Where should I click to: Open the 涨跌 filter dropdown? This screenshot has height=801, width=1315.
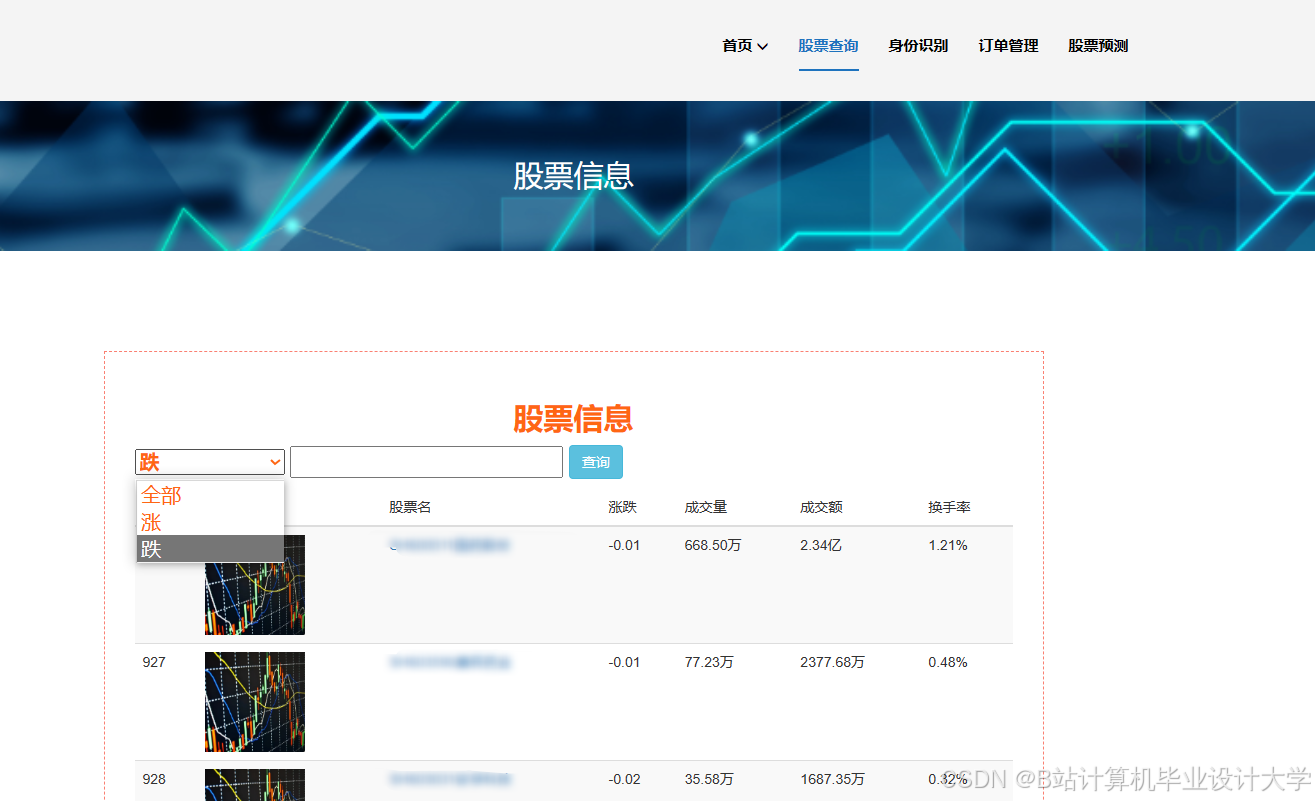(209, 461)
